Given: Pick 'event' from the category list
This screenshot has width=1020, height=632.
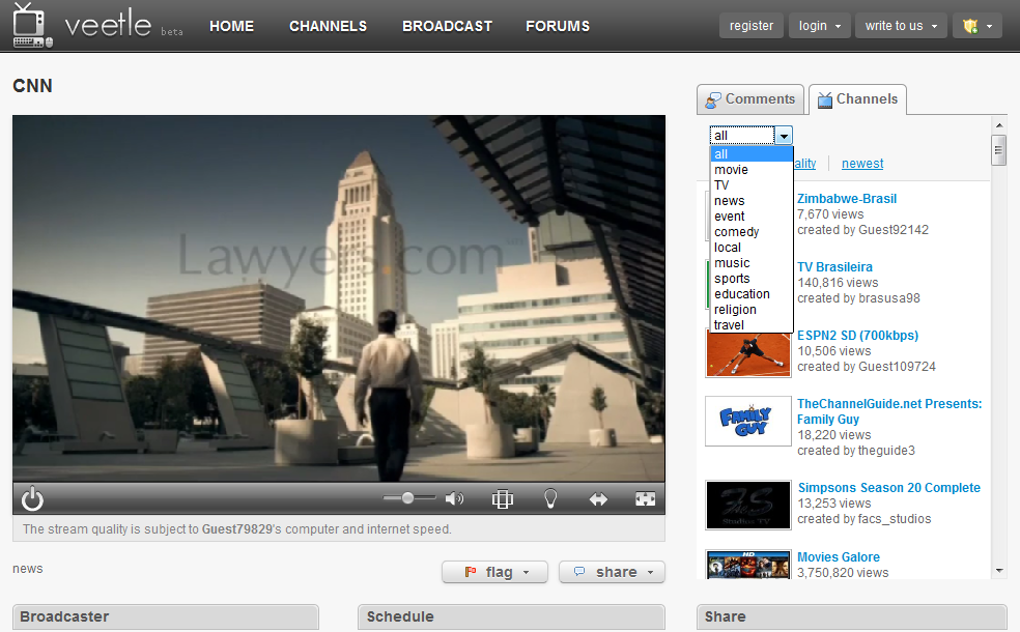Looking at the screenshot, I should (751, 217).
